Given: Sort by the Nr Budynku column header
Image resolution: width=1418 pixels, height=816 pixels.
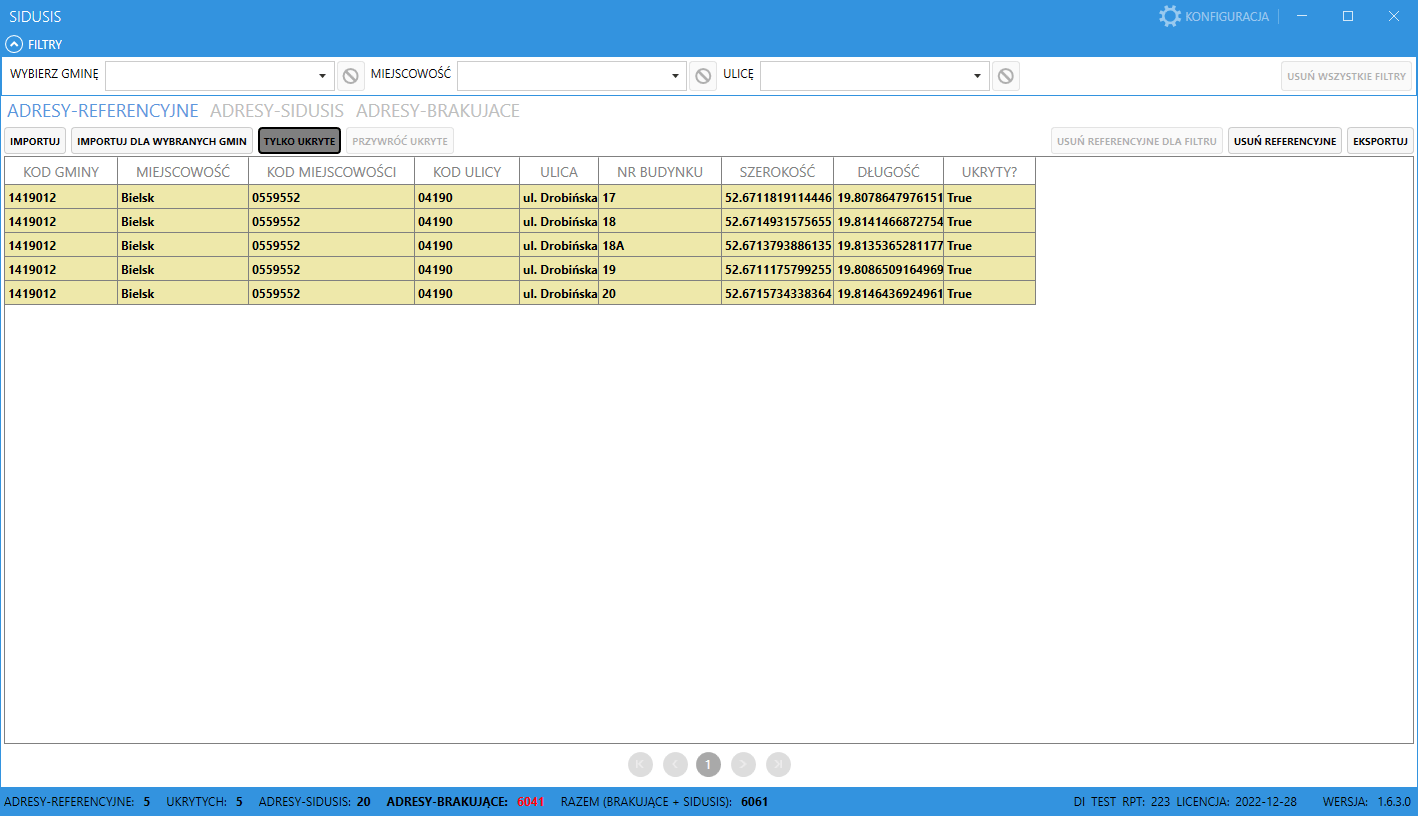Looking at the screenshot, I should (660, 172).
